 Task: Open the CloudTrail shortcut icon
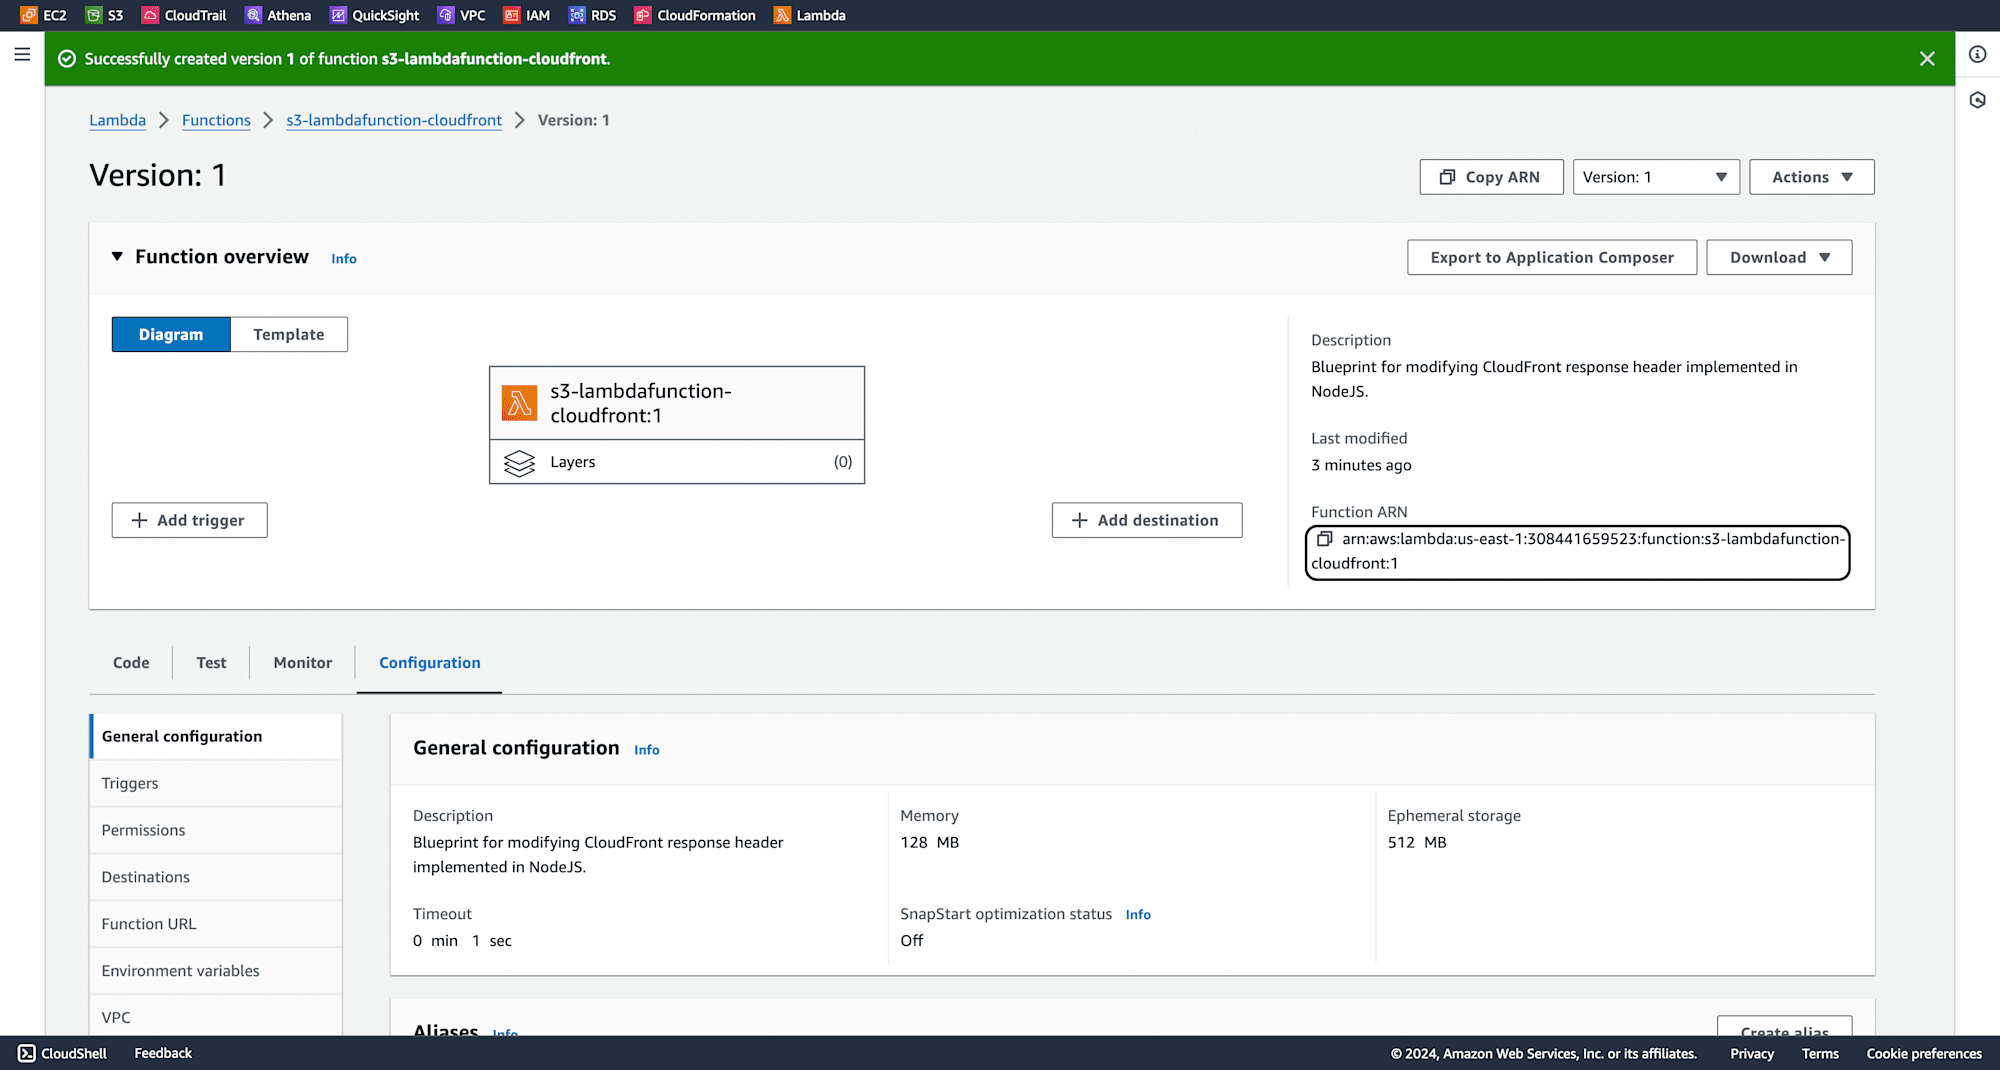click(150, 15)
